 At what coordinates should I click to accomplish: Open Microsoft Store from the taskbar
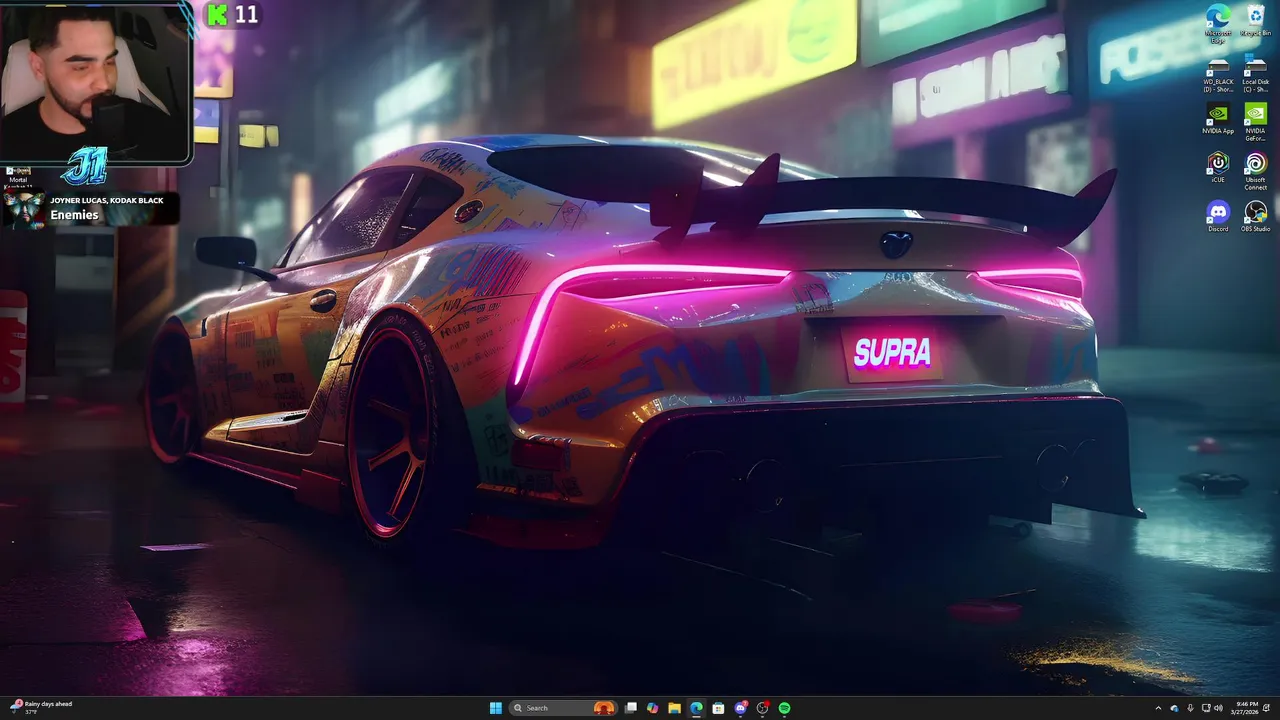click(x=718, y=708)
